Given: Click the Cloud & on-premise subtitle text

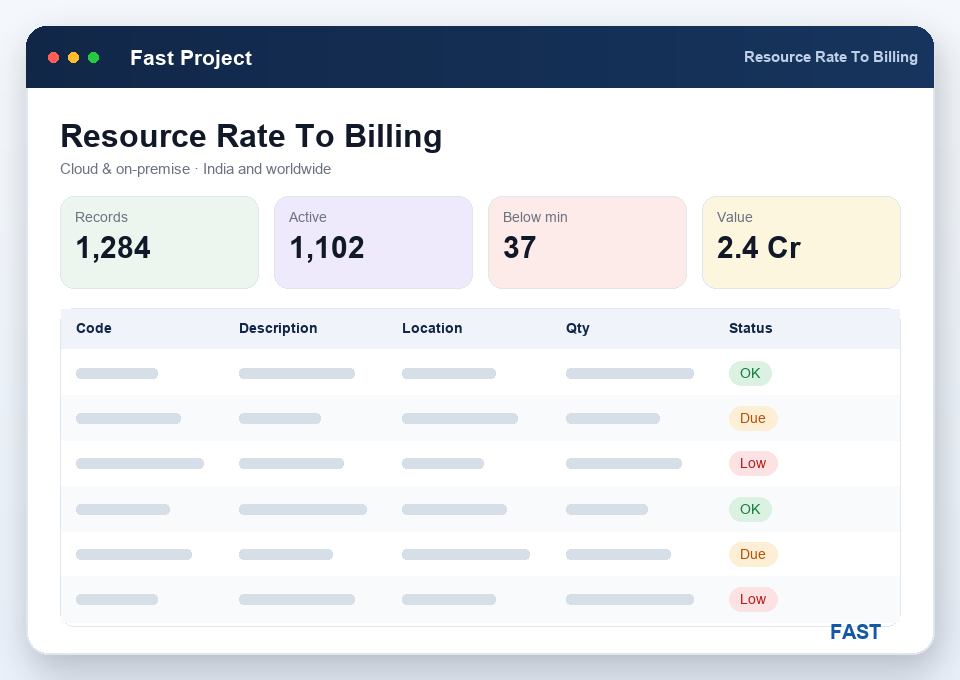Looking at the screenshot, I should 195,169.
